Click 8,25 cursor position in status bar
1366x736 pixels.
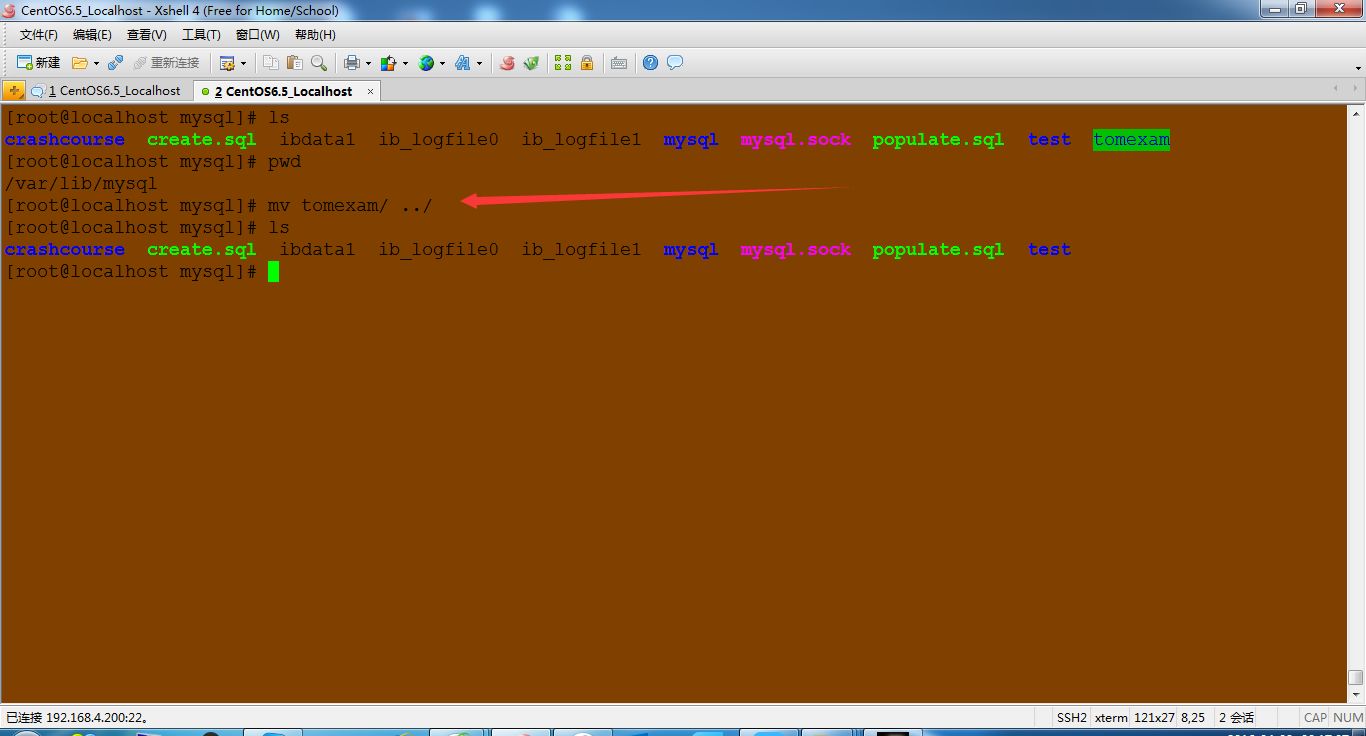pos(1193,717)
